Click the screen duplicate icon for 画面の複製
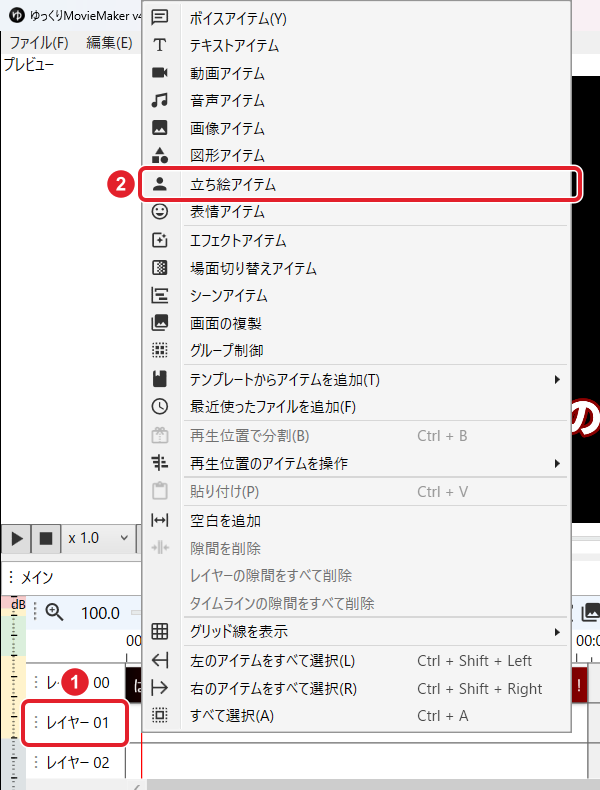 click(x=160, y=322)
